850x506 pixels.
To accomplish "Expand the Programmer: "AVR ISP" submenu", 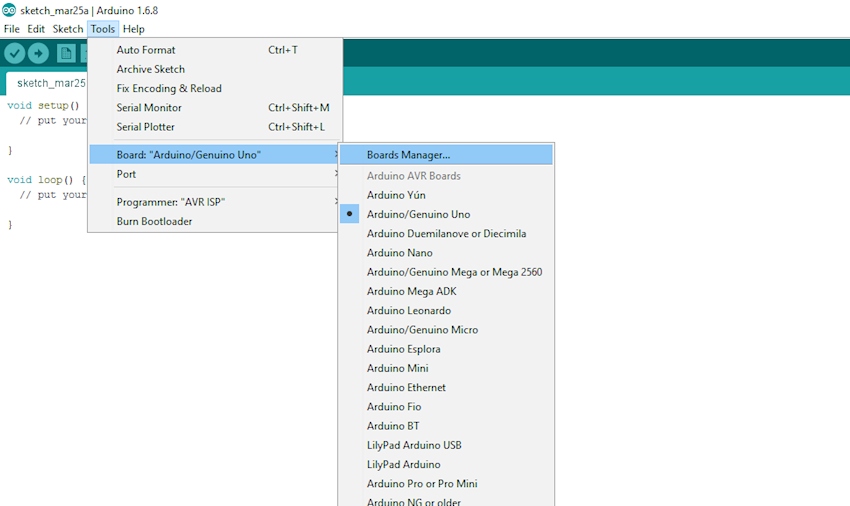I will click(x=215, y=202).
